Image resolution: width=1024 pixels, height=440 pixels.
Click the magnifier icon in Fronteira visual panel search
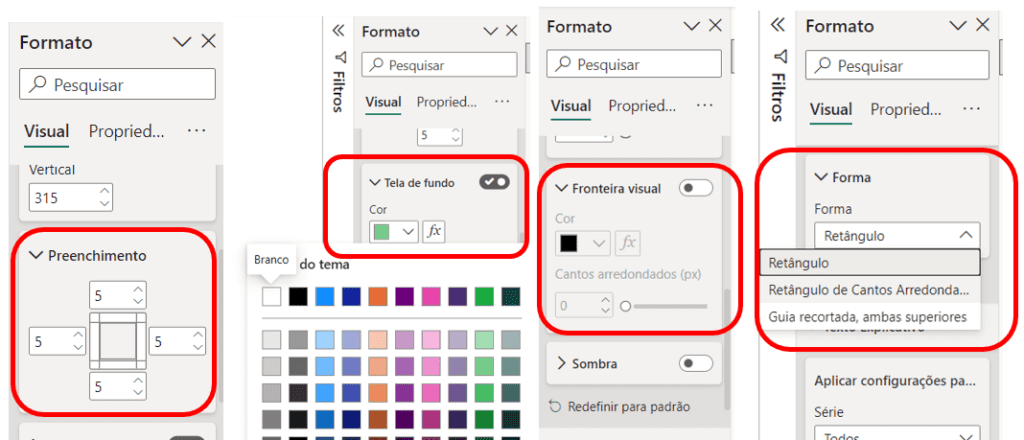564,64
